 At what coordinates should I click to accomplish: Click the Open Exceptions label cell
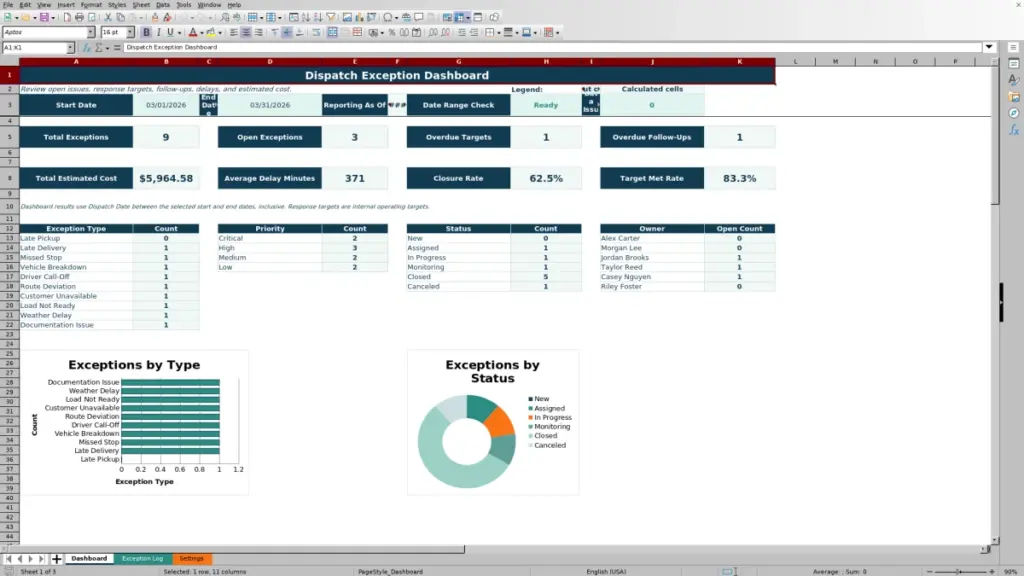click(270, 137)
